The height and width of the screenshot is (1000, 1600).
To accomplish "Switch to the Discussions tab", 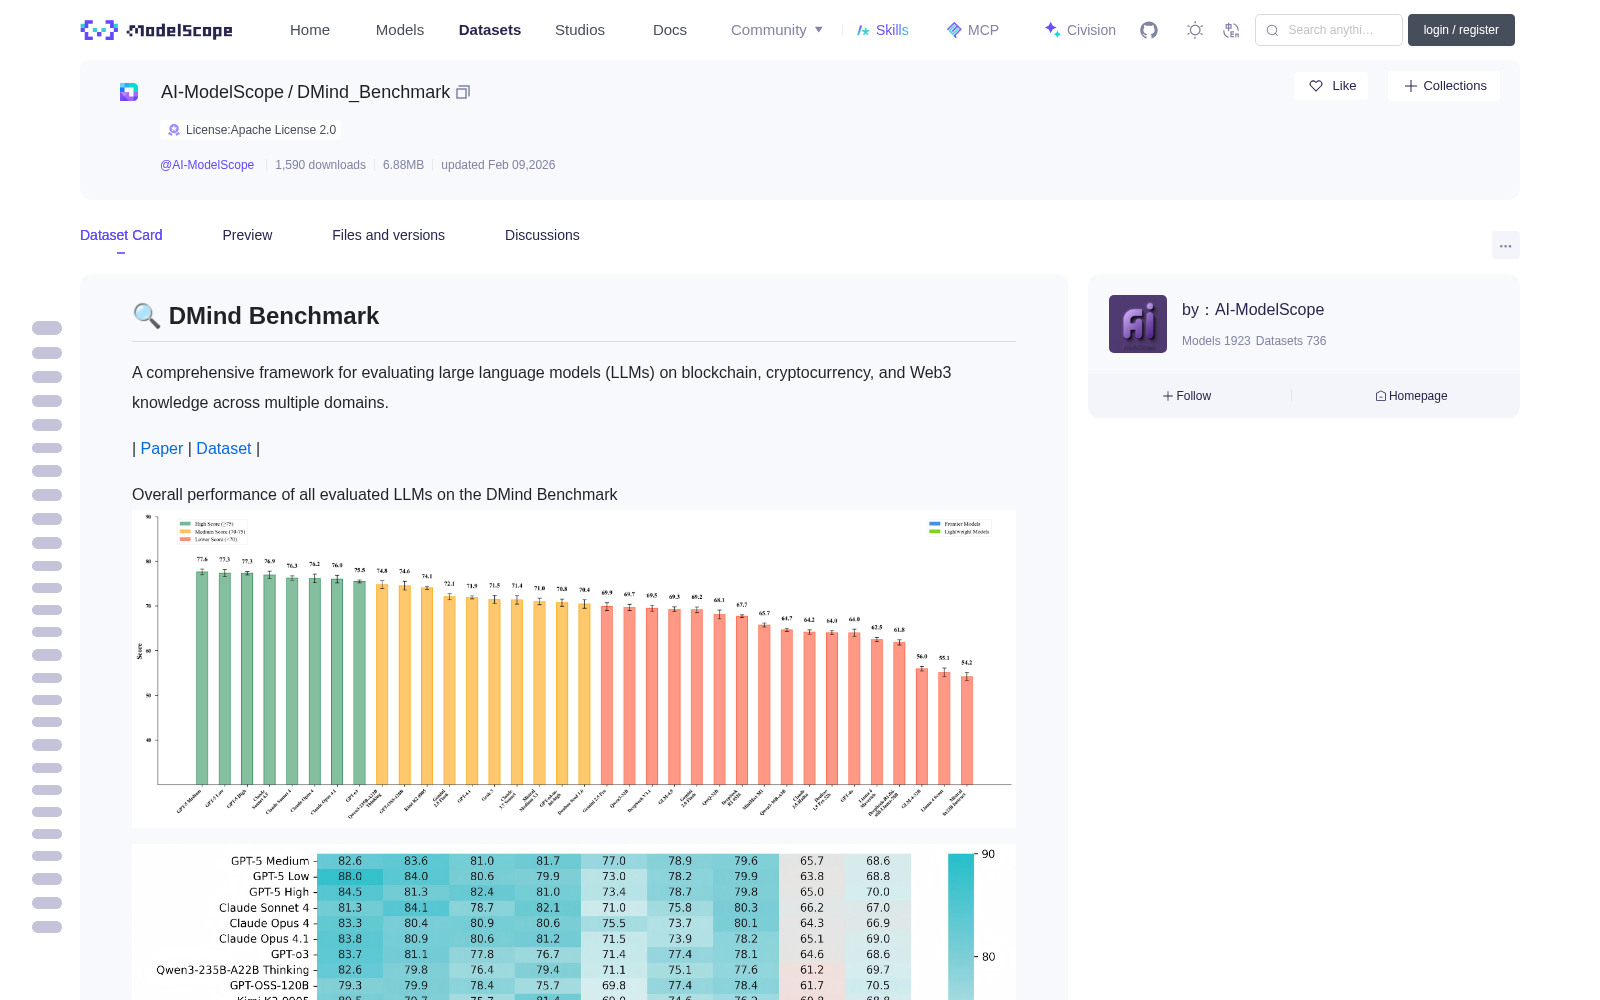I will pyautogui.click(x=542, y=235).
